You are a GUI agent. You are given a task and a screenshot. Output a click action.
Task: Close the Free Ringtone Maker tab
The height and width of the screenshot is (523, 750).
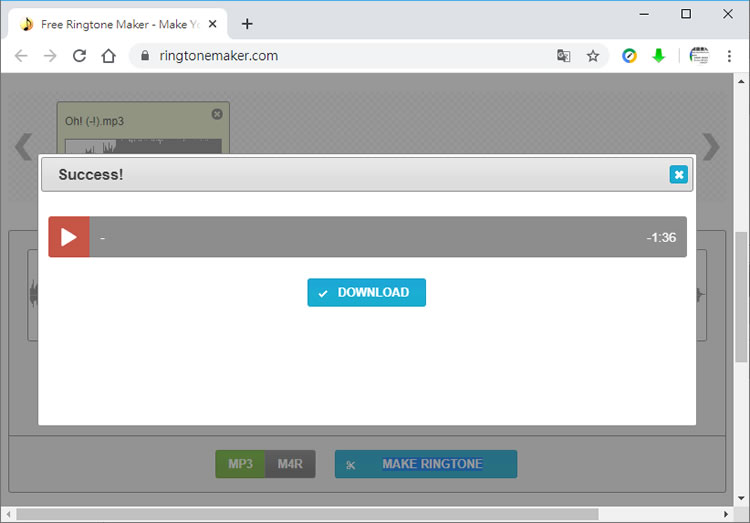point(213,24)
